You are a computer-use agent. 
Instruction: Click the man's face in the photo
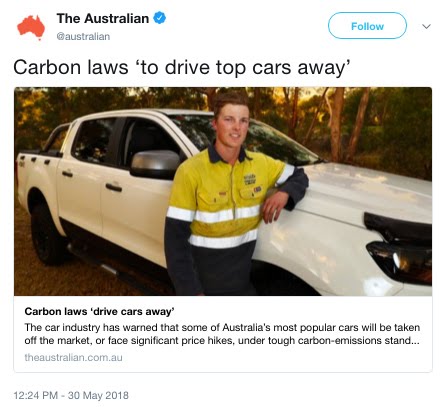pyautogui.click(x=232, y=123)
